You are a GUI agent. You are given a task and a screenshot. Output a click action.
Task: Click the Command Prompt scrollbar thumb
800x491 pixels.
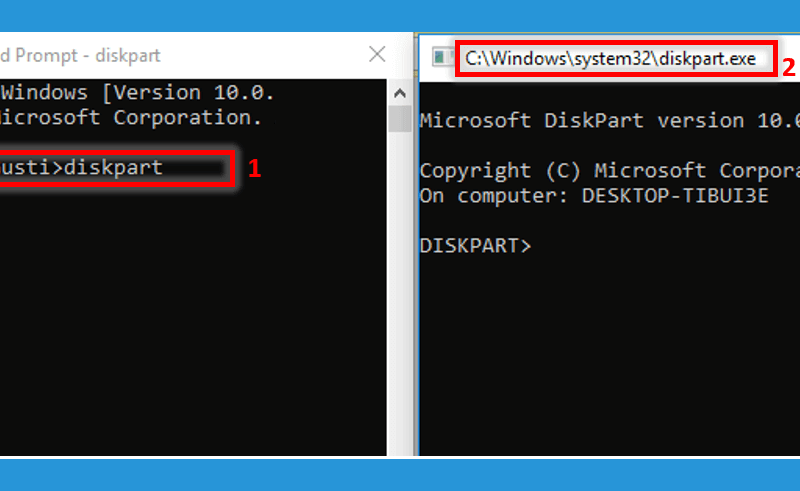(x=400, y=118)
